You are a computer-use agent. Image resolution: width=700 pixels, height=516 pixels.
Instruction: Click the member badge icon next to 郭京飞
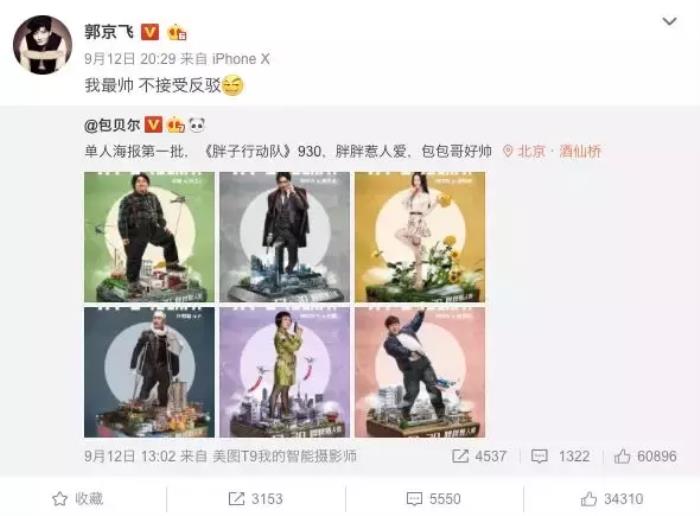tap(176, 32)
